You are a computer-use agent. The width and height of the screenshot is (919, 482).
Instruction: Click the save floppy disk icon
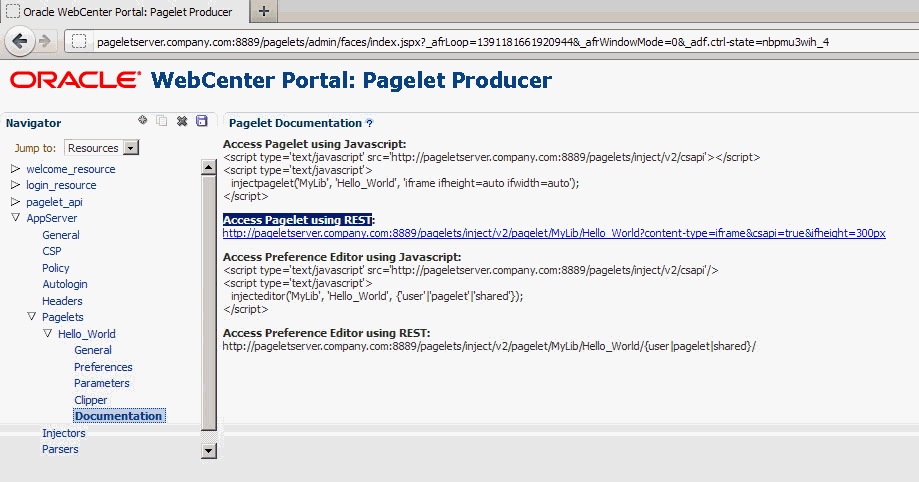202,120
